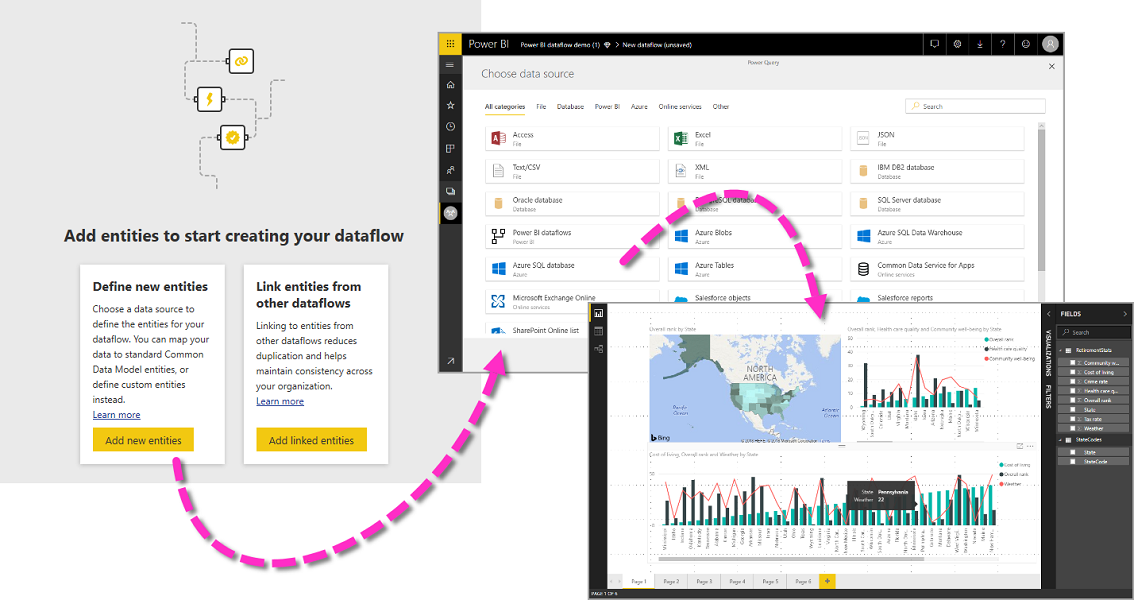This screenshot has height=600, width=1134.
Task: Choose the JSON file data source
Action: 937,139
